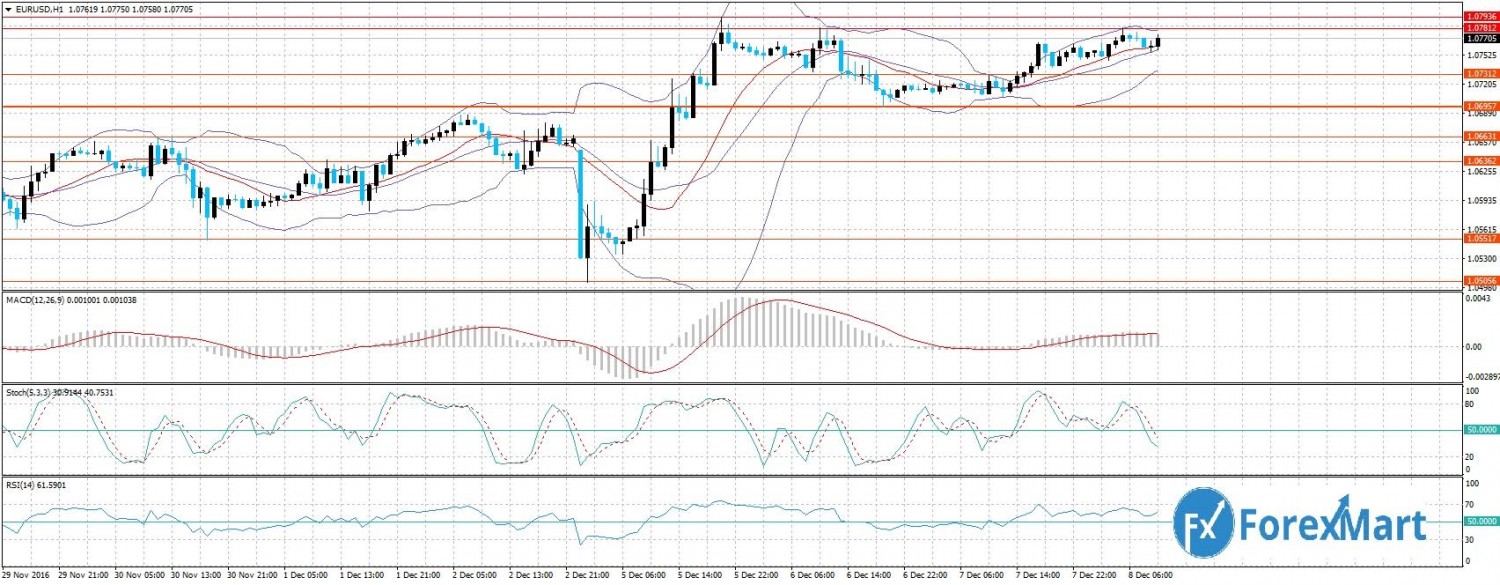The image size is (1500, 585).
Task: Select the 1.07312 orange level tag
Action: pos(1480,74)
